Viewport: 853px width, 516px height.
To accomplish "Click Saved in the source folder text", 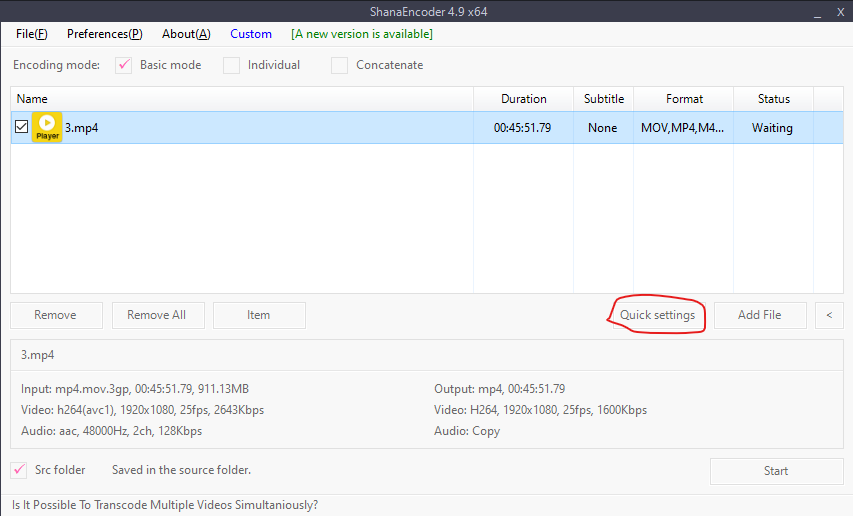I will (x=181, y=470).
